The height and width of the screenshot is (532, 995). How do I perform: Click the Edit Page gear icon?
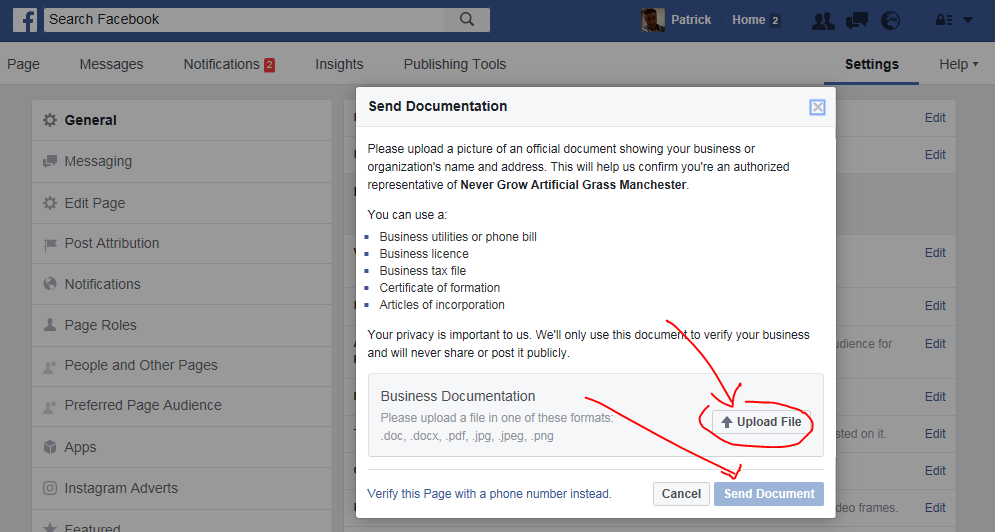coord(49,203)
